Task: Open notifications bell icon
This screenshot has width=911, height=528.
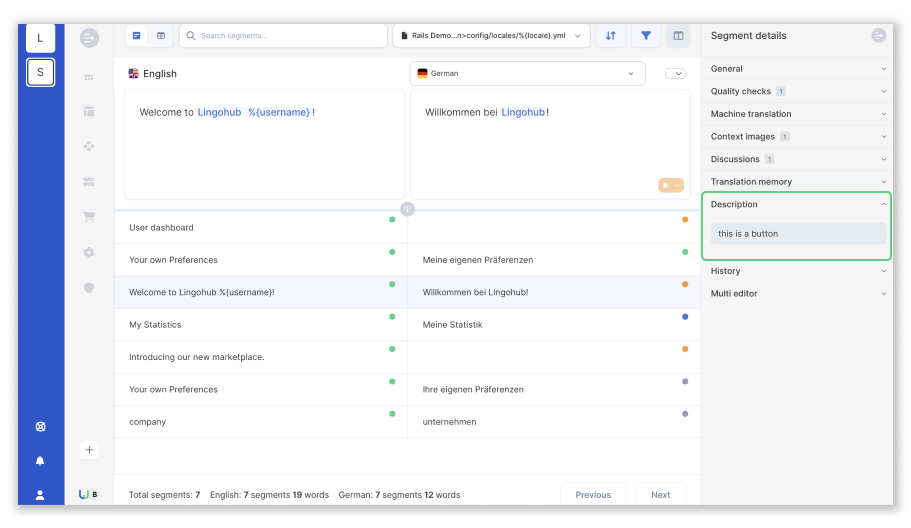Action: pyautogui.click(x=40, y=461)
